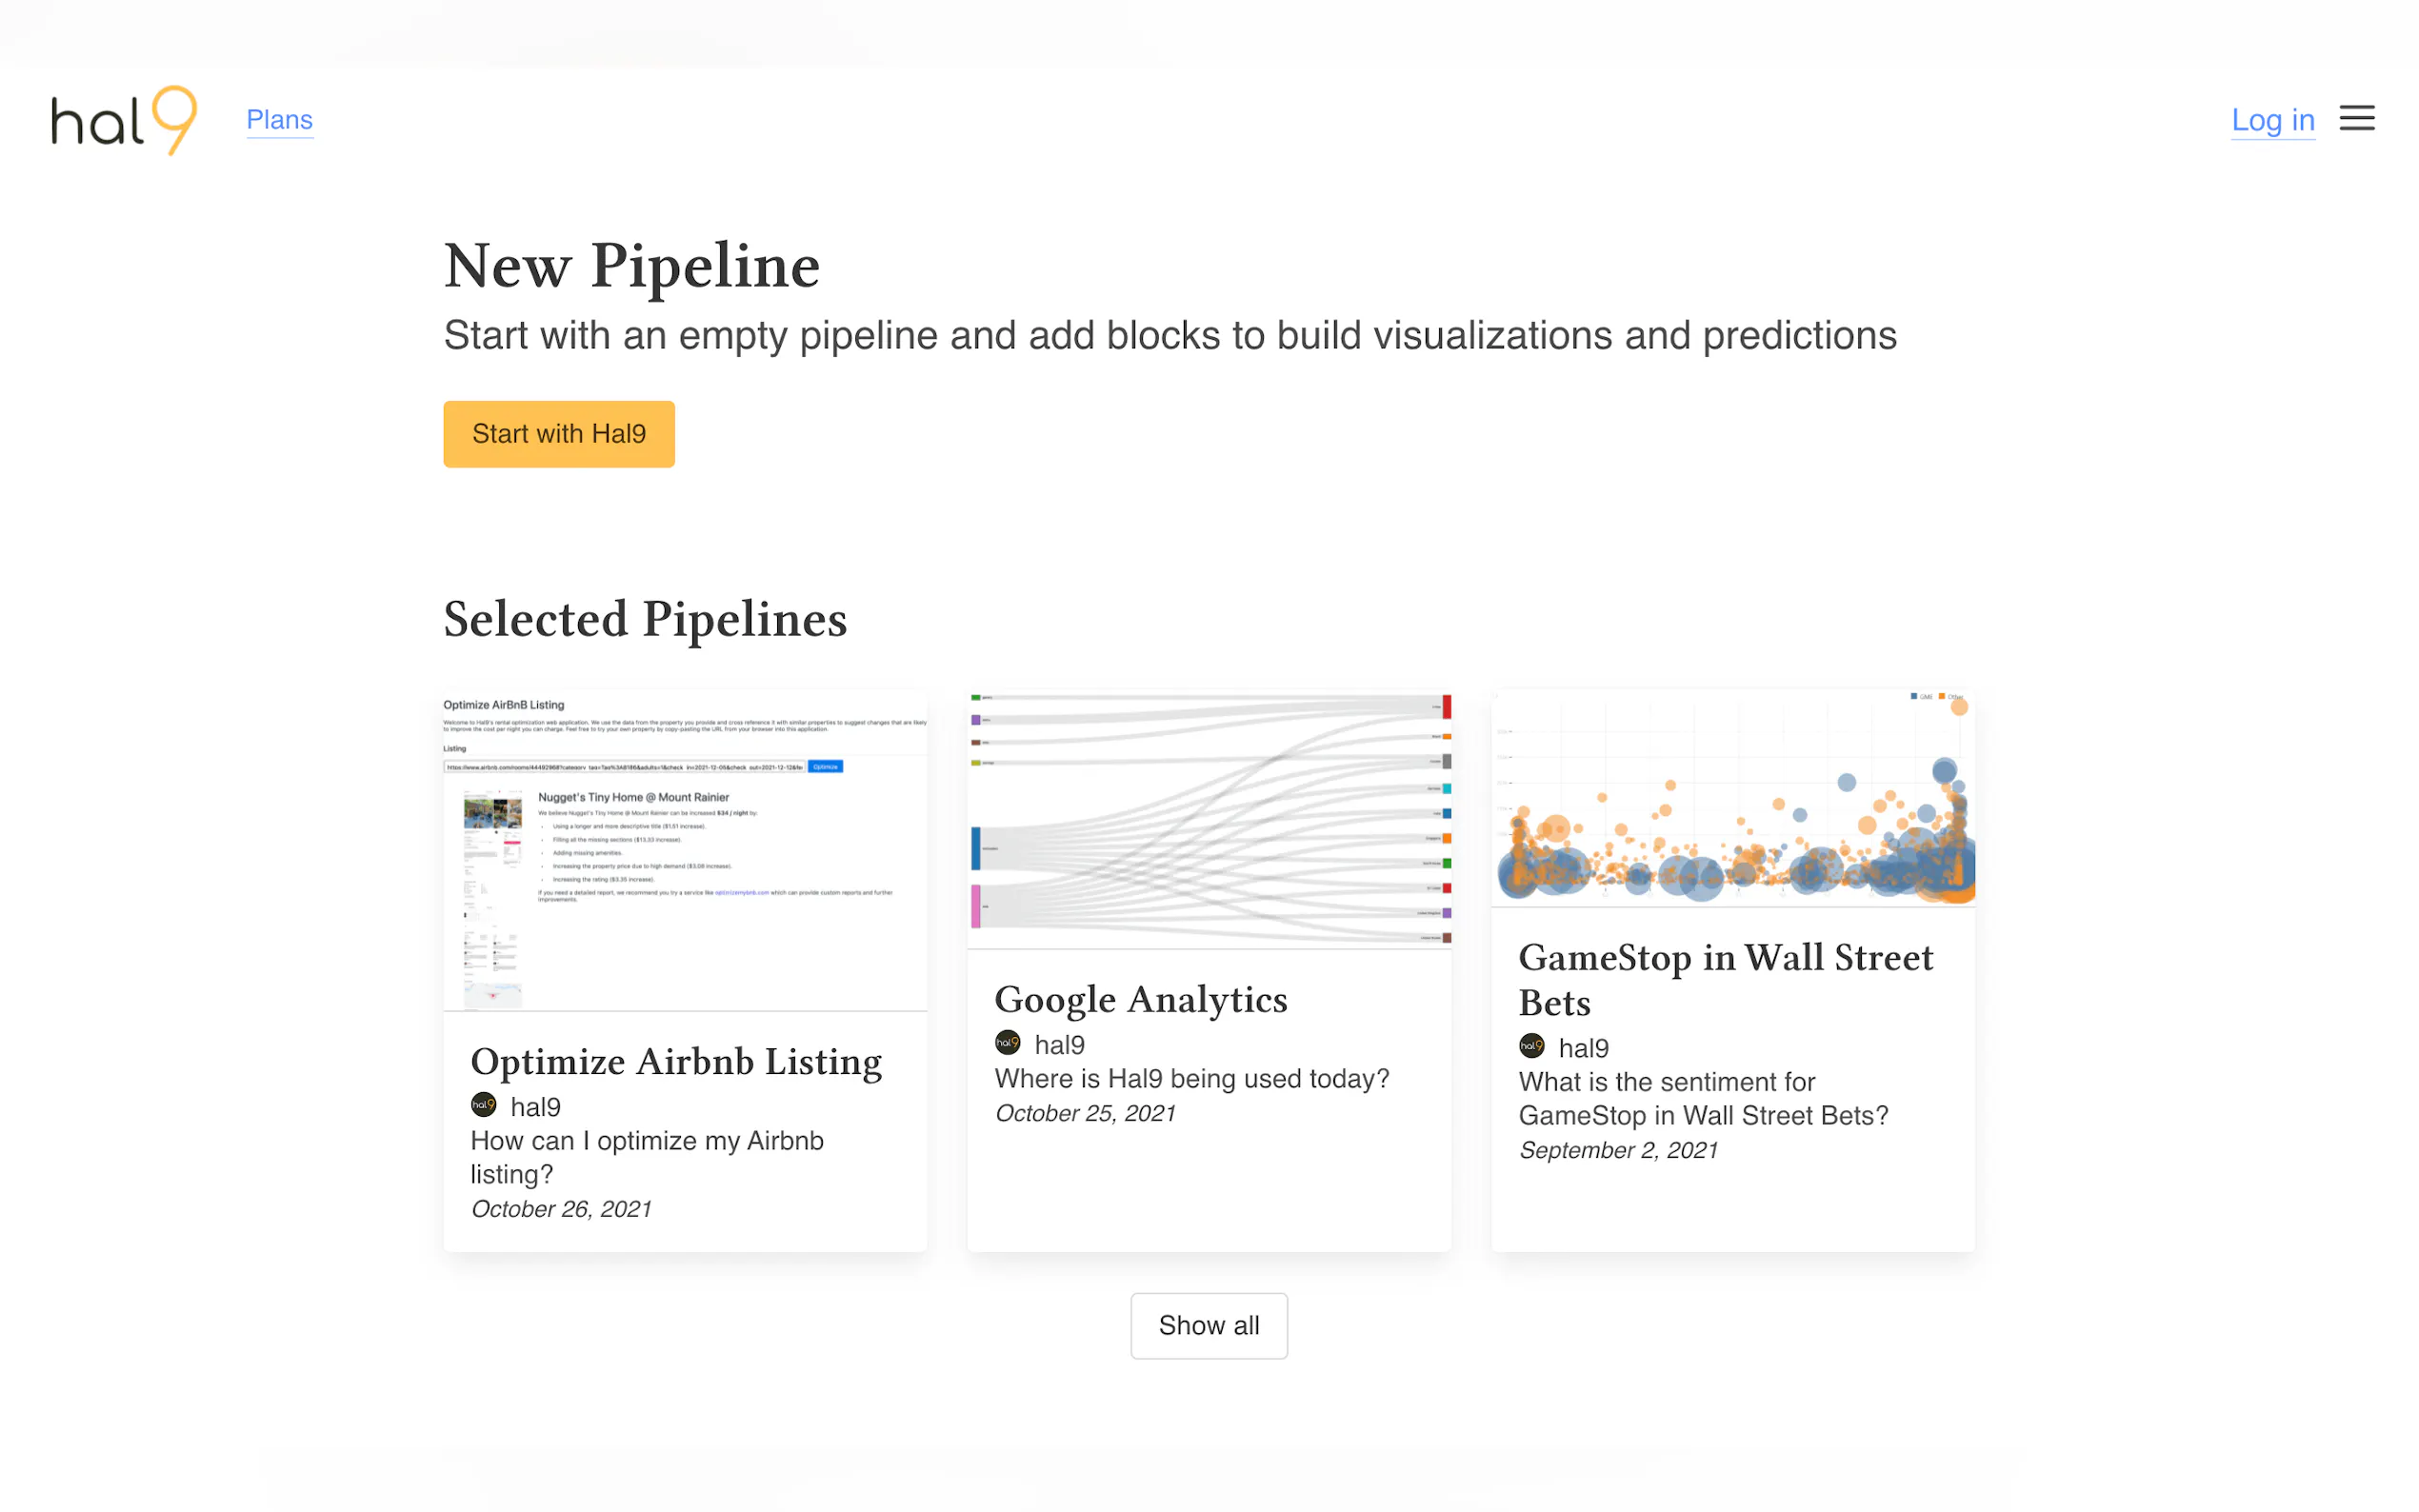
Task: Open the Google Analytics Sankey thumbnail
Action: tap(1208, 818)
